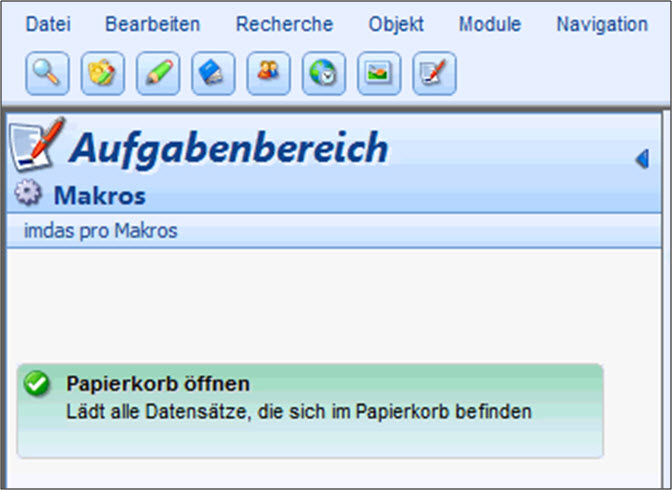Open the Objekt menu
The height and width of the screenshot is (490, 672).
click(396, 24)
